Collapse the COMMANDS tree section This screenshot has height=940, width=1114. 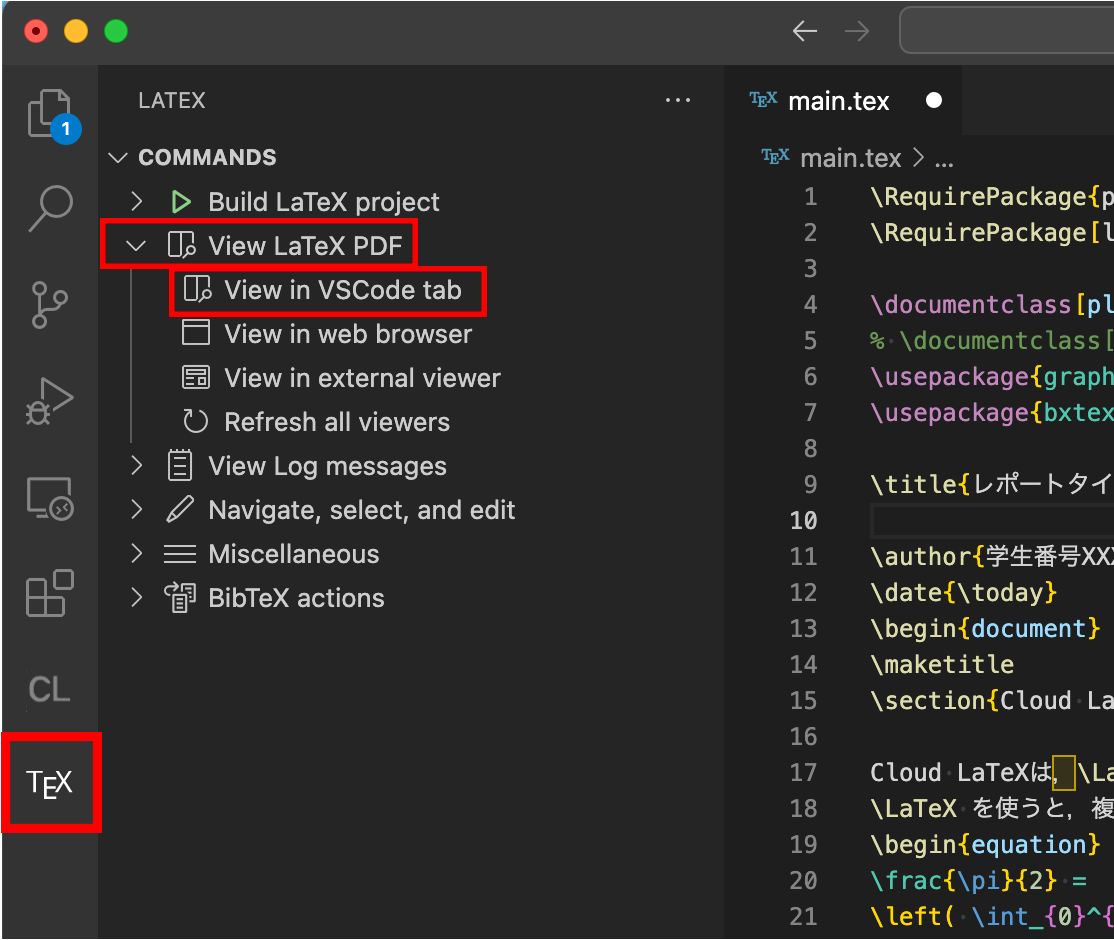pos(118,157)
